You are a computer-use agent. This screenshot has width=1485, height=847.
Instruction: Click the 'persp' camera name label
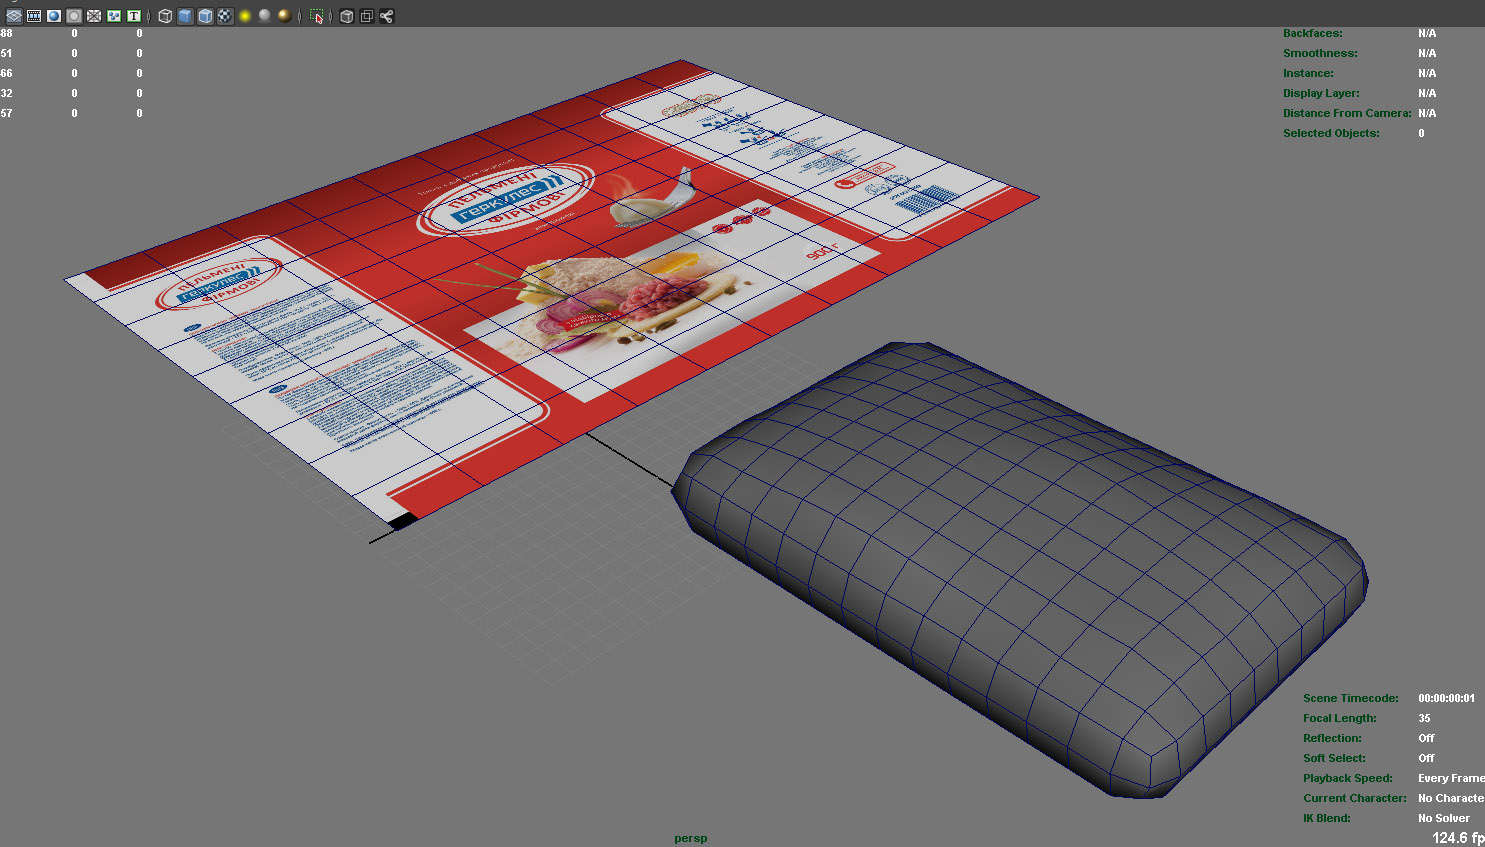[691, 838]
